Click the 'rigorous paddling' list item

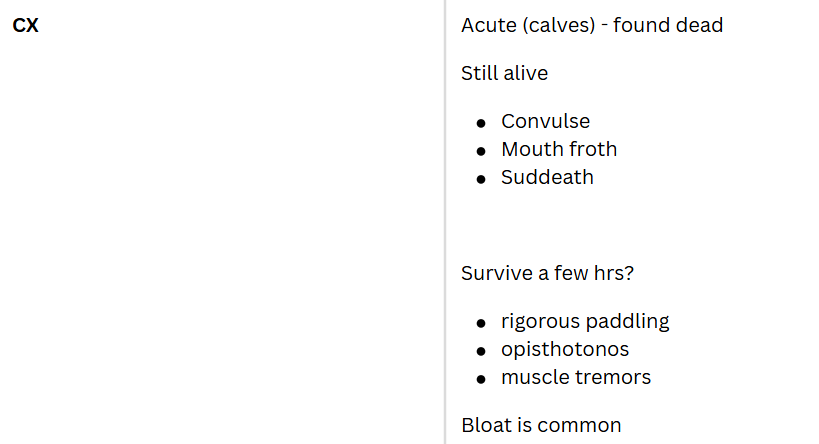pyautogui.click(x=585, y=321)
